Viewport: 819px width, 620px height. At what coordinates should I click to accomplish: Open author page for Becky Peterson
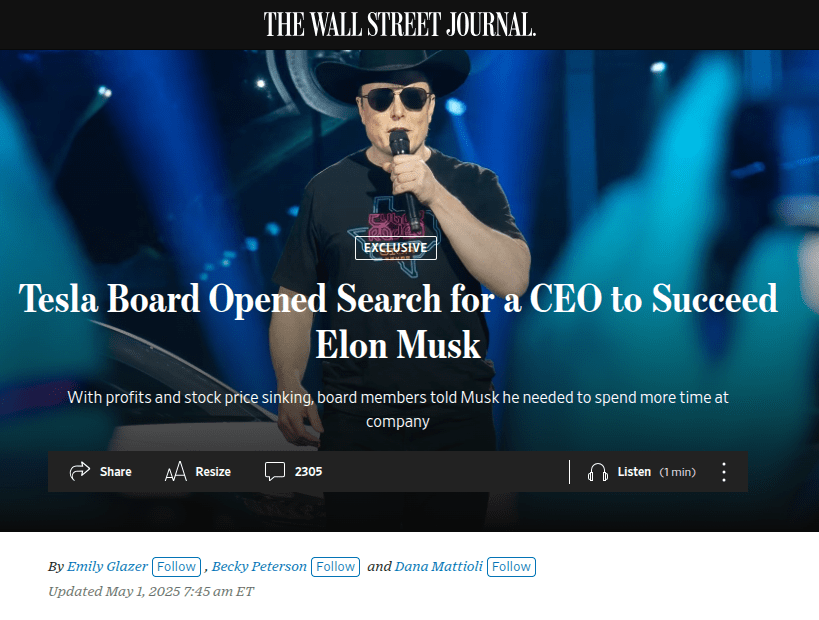tap(259, 567)
